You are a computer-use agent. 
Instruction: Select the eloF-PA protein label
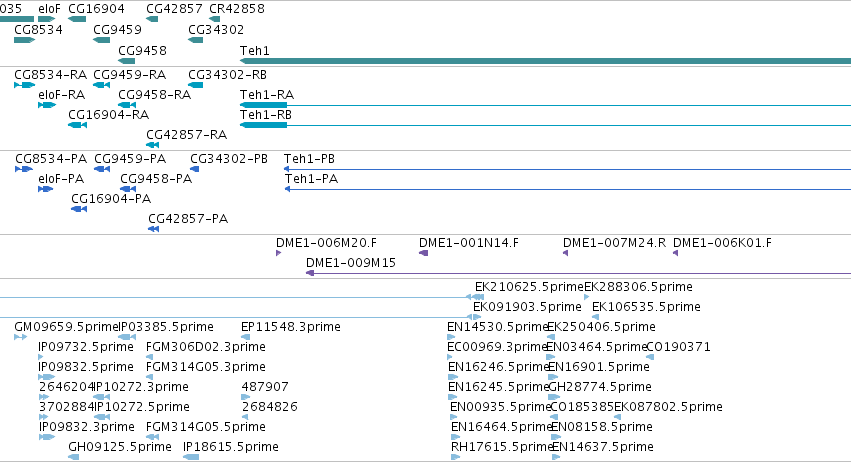click(61, 179)
